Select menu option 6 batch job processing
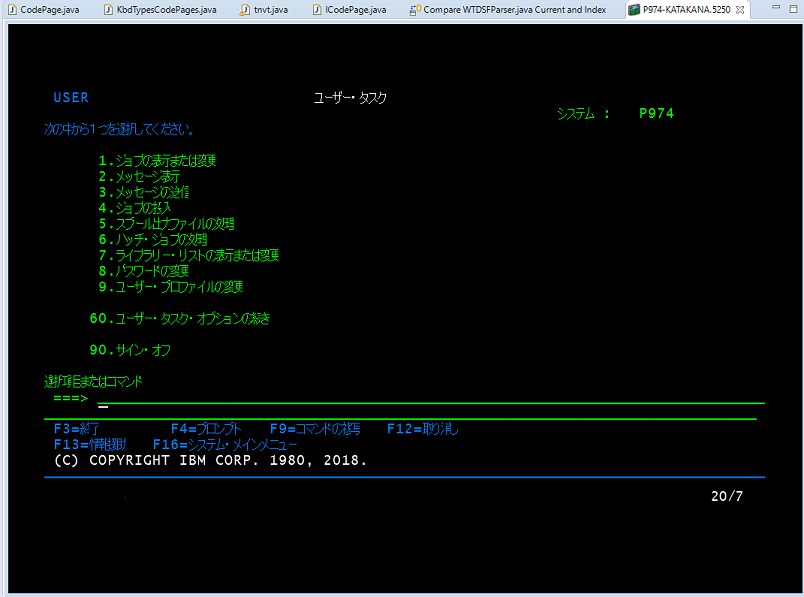The height and width of the screenshot is (597, 804). (153, 240)
